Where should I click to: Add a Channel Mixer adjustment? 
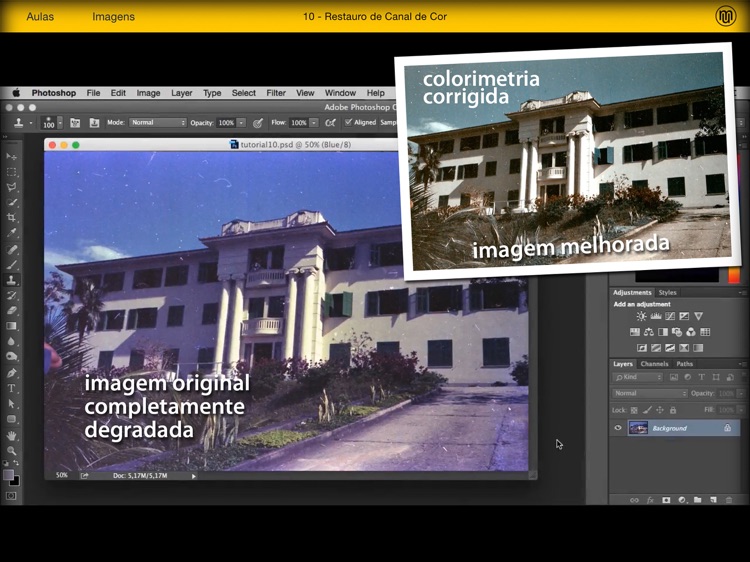[691, 332]
